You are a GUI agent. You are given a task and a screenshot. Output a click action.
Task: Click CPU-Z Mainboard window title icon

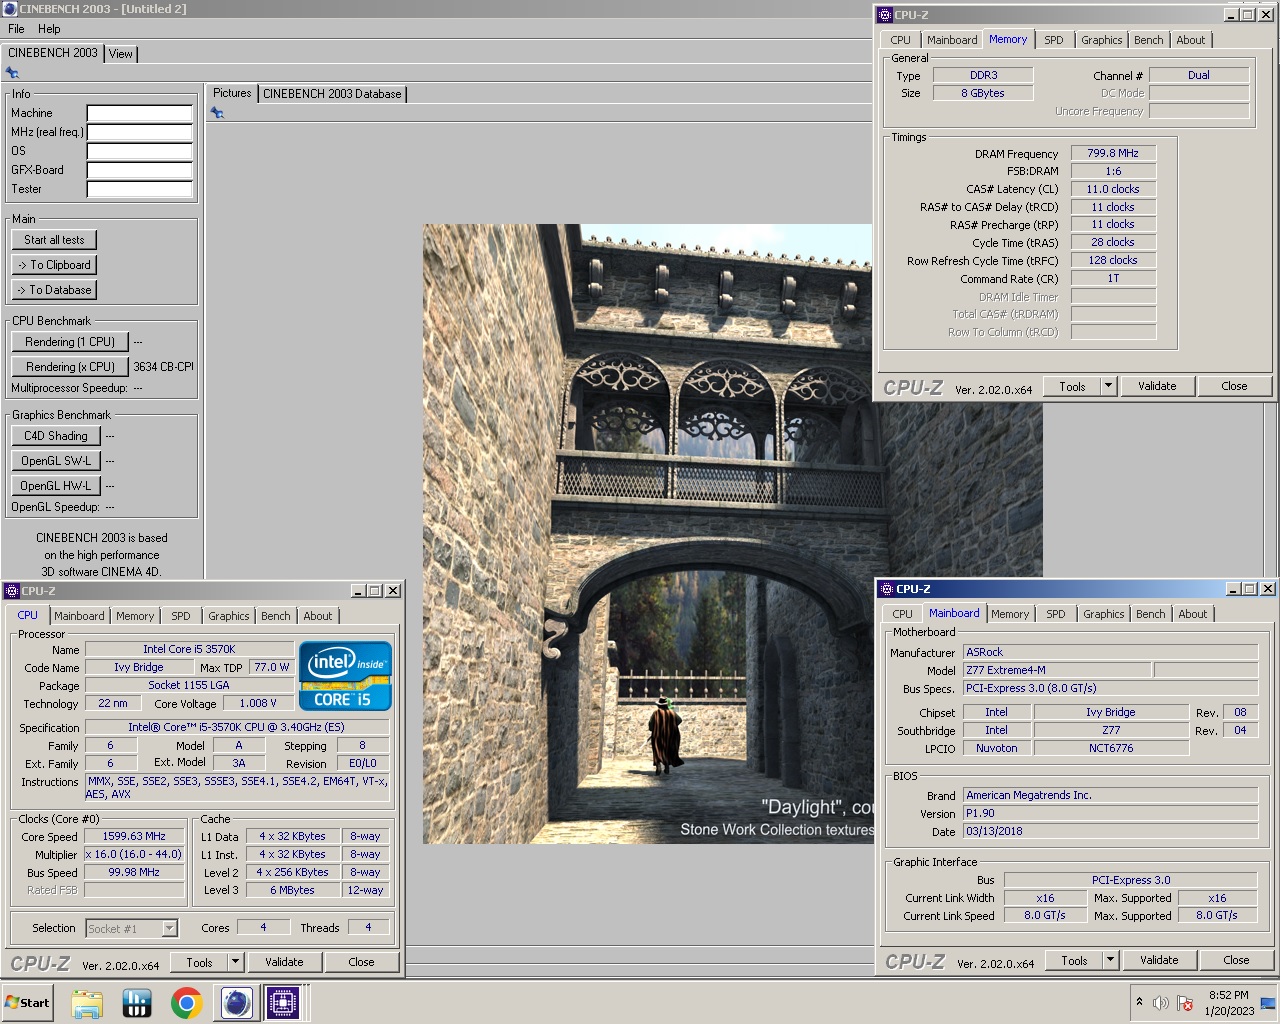886,589
